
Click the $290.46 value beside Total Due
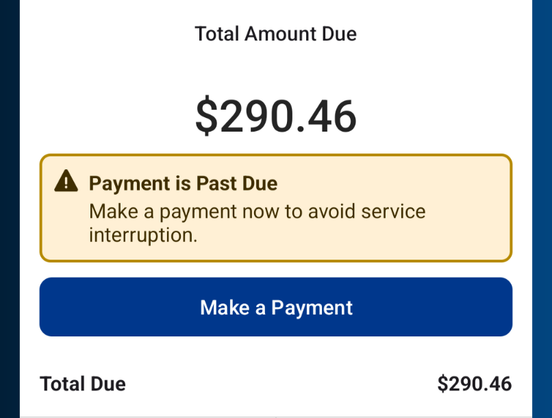474,384
